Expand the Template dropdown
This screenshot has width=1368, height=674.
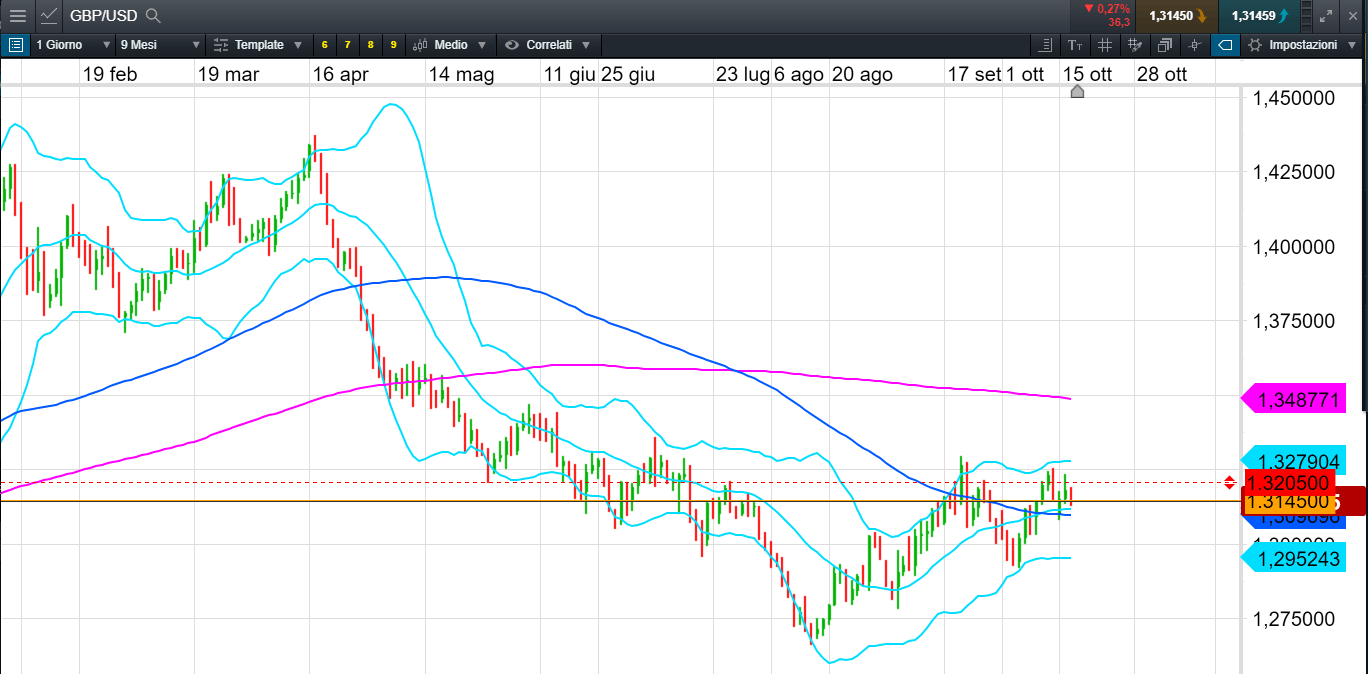point(258,45)
